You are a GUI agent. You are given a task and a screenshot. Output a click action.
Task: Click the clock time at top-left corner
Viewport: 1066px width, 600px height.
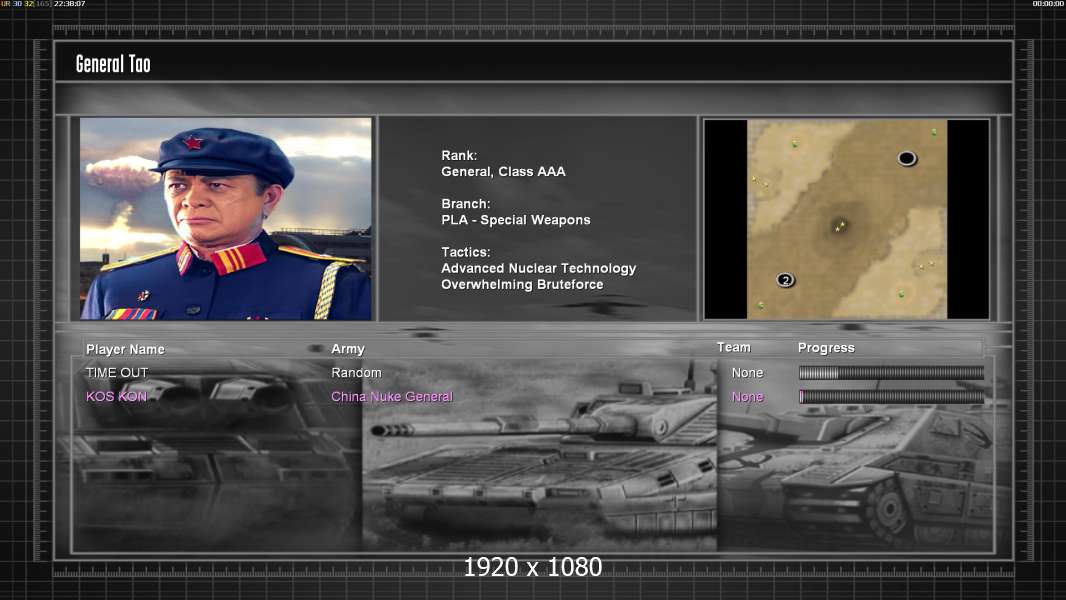click(69, 4)
